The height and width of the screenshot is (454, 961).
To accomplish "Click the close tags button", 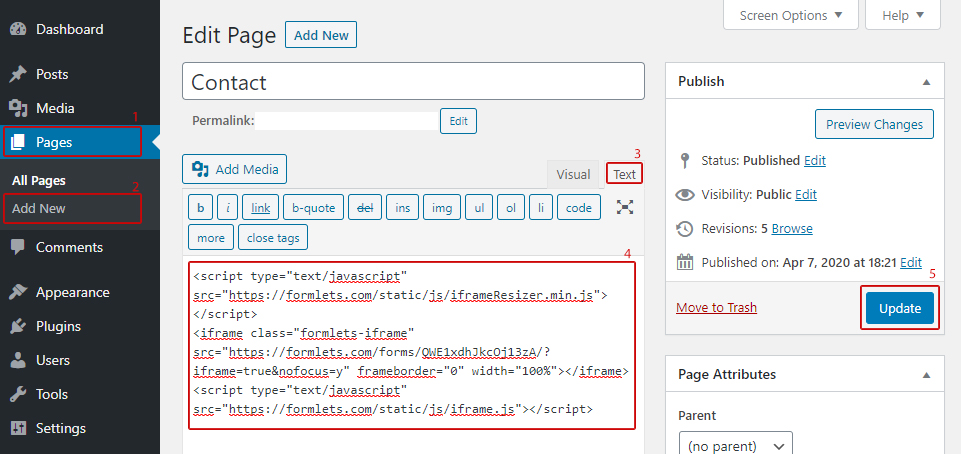I will [x=273, y=238].
